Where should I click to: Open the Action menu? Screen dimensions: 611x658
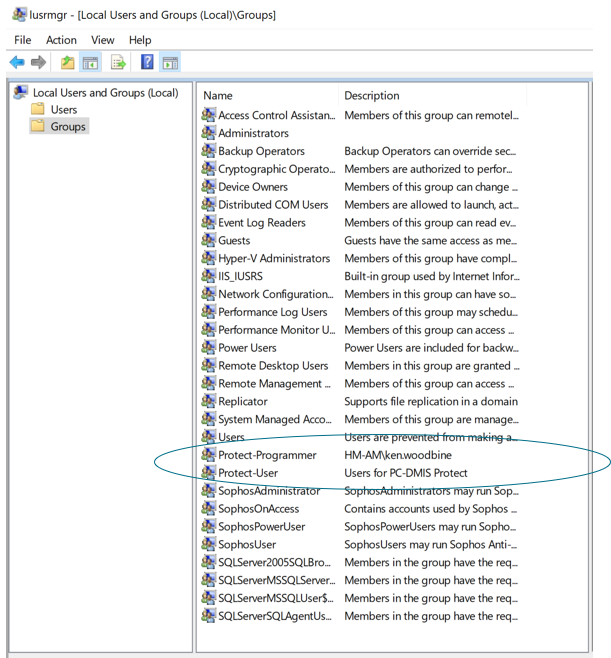pyautogui.click(x=61, y=40)
